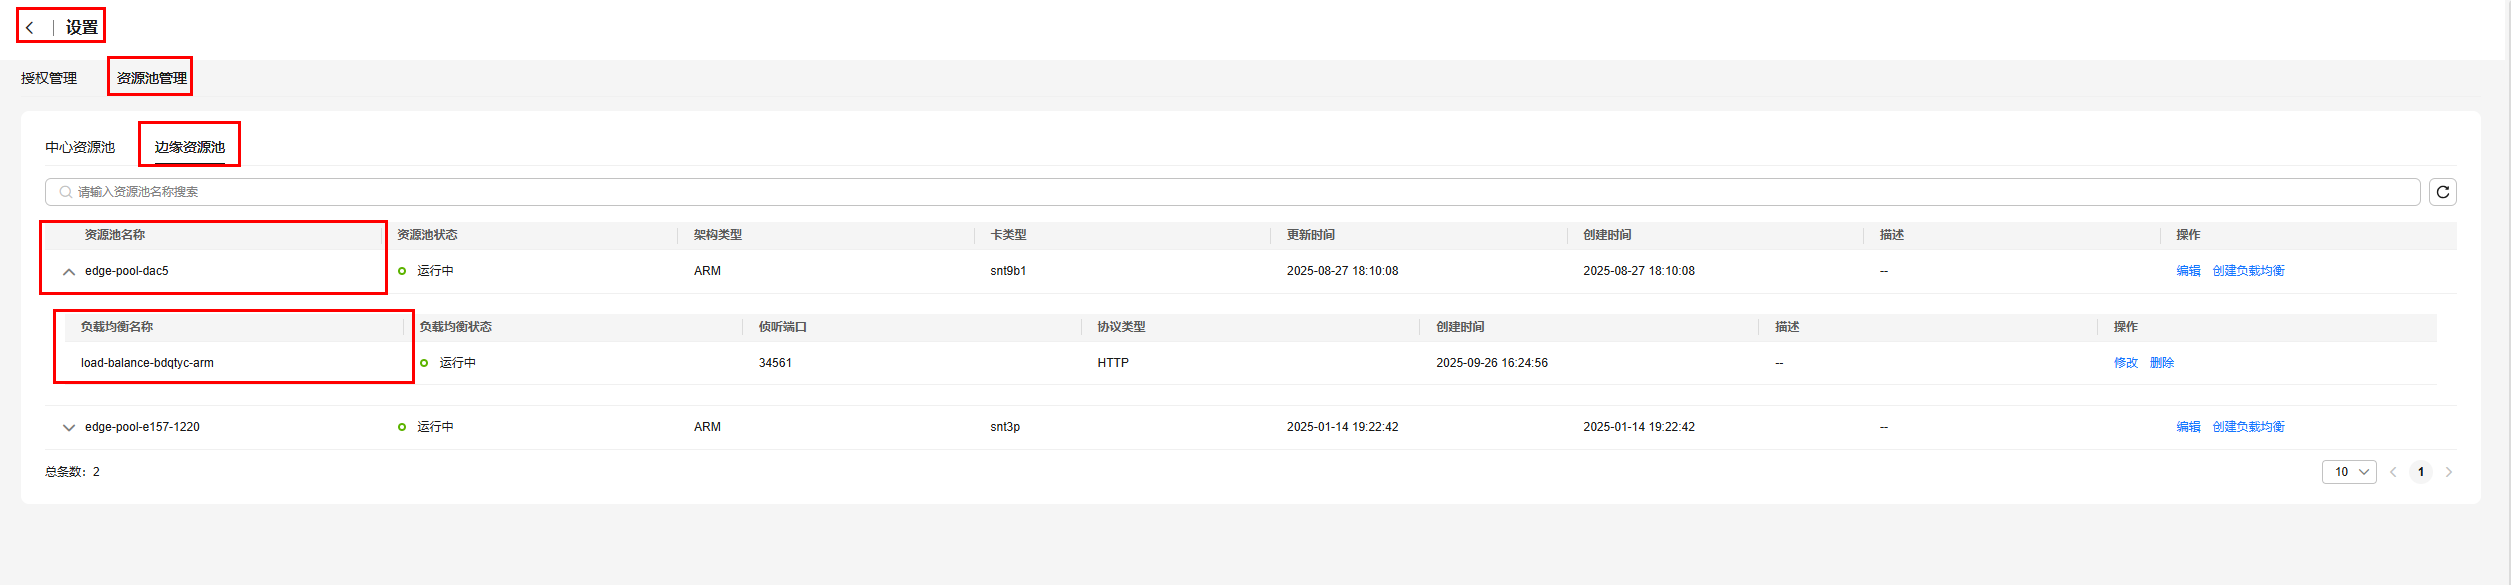Go to the previous page arrow

coord(2393,472)
